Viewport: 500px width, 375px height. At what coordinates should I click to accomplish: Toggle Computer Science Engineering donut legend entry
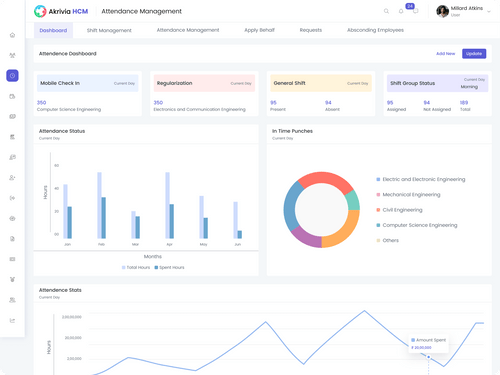(417, 225)
